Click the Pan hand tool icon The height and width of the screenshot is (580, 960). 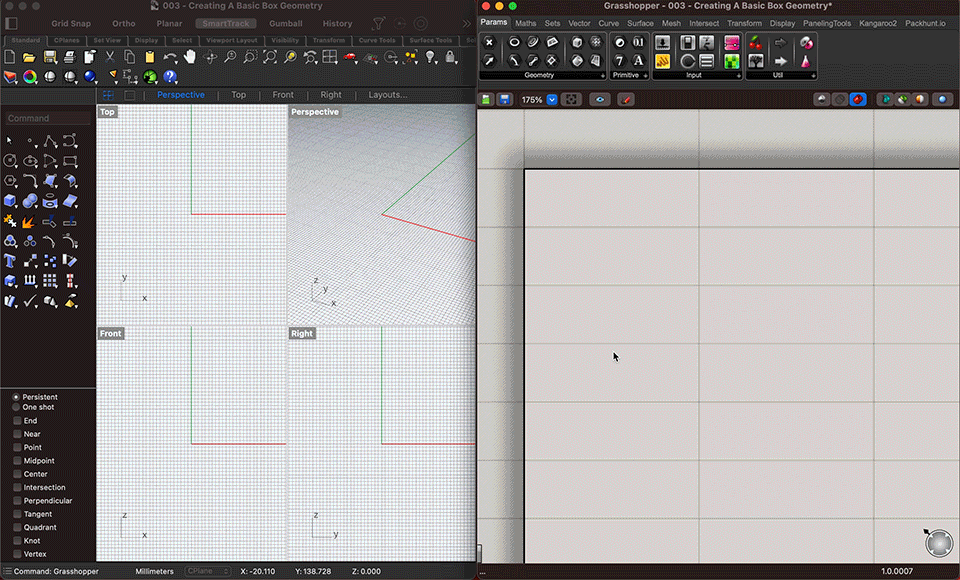(x=190, y=58)
